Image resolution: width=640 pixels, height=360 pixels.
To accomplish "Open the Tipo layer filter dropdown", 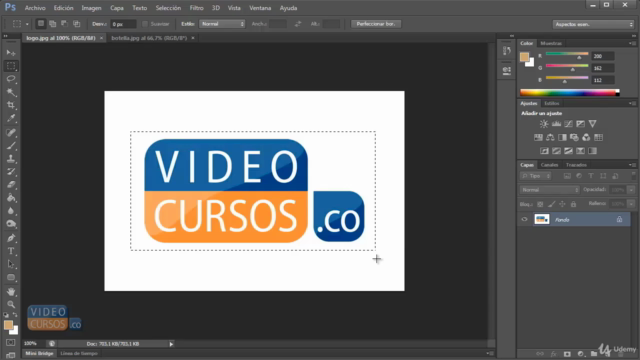I will pos(536,176).
